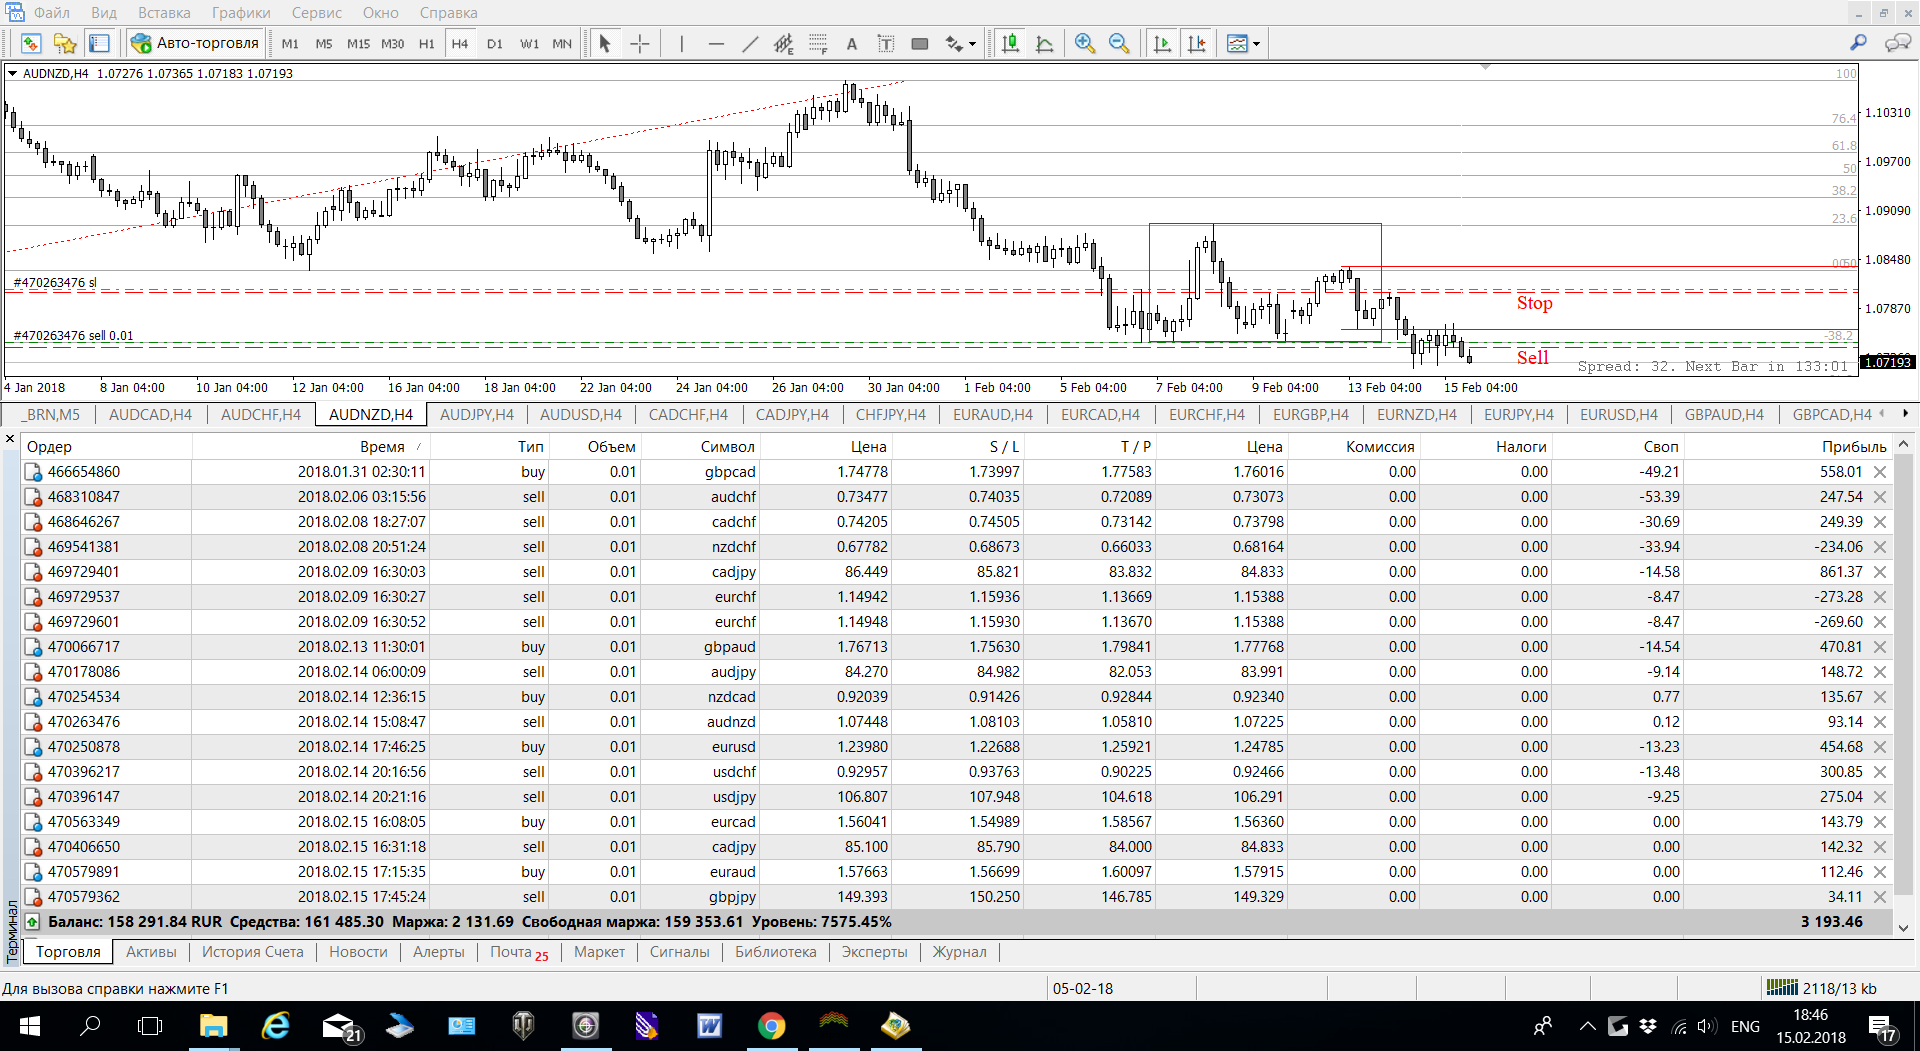Viewport: 1920px width, 1051px height.
Task: Select the vertical line drawing tool
Action: [681, 43]
